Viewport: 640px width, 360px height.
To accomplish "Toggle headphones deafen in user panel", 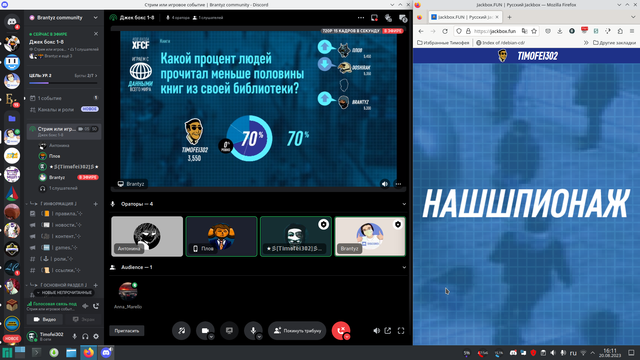I will click(x=85, y=336).
